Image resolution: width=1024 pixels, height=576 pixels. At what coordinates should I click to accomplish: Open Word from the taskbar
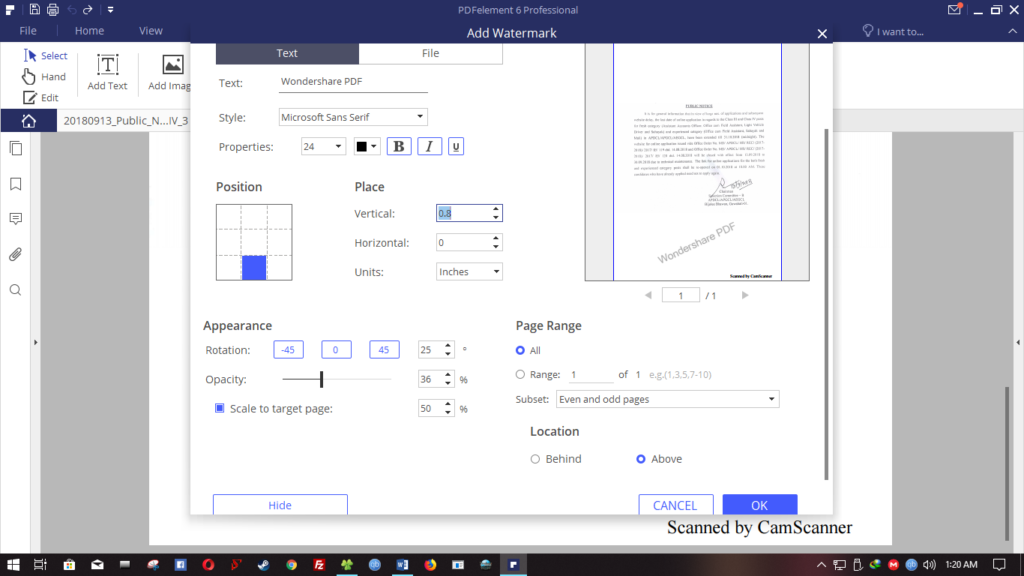pos(402,564)
